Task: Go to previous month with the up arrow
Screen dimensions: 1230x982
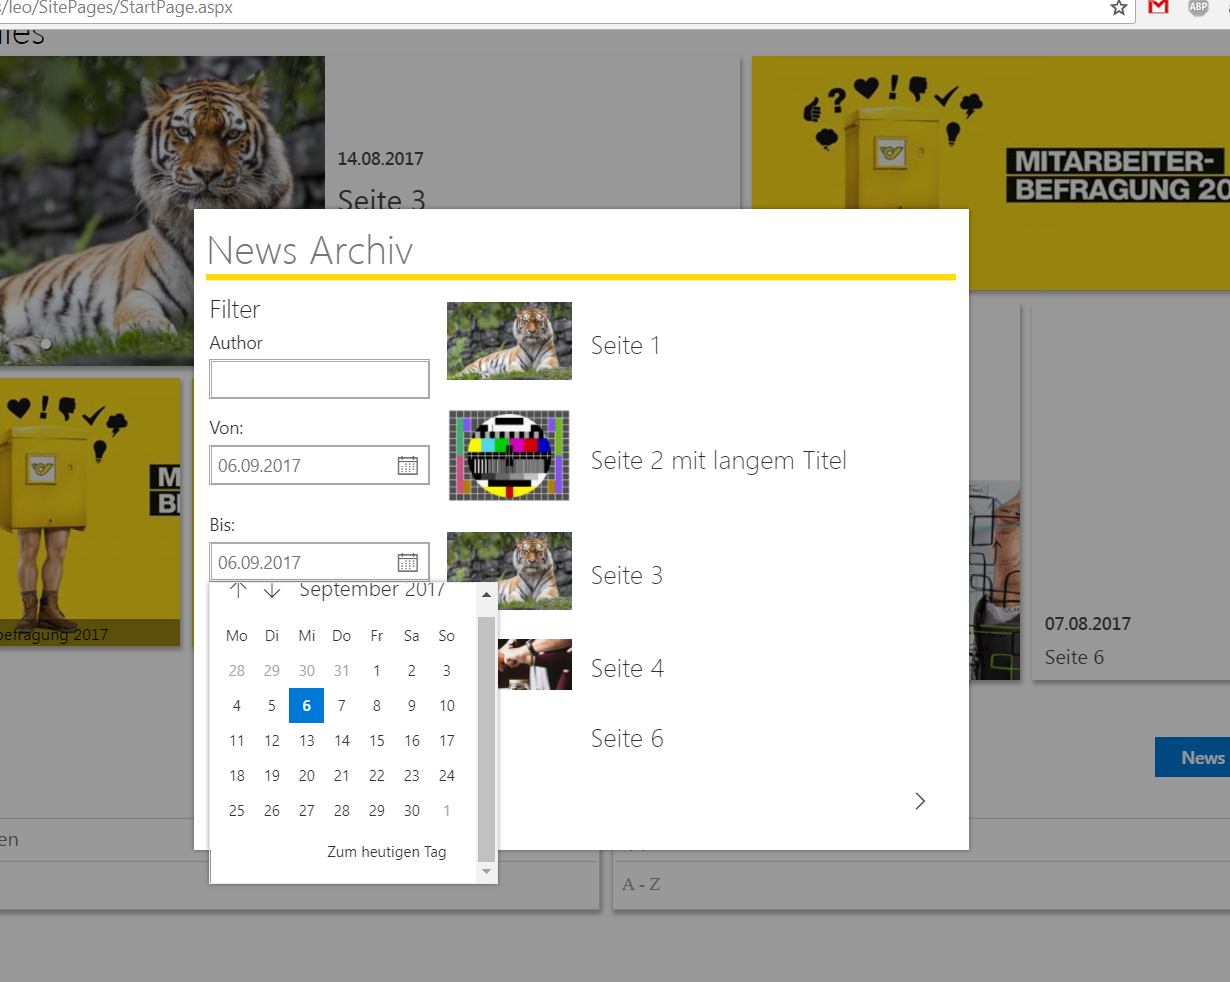Action: 237,590
